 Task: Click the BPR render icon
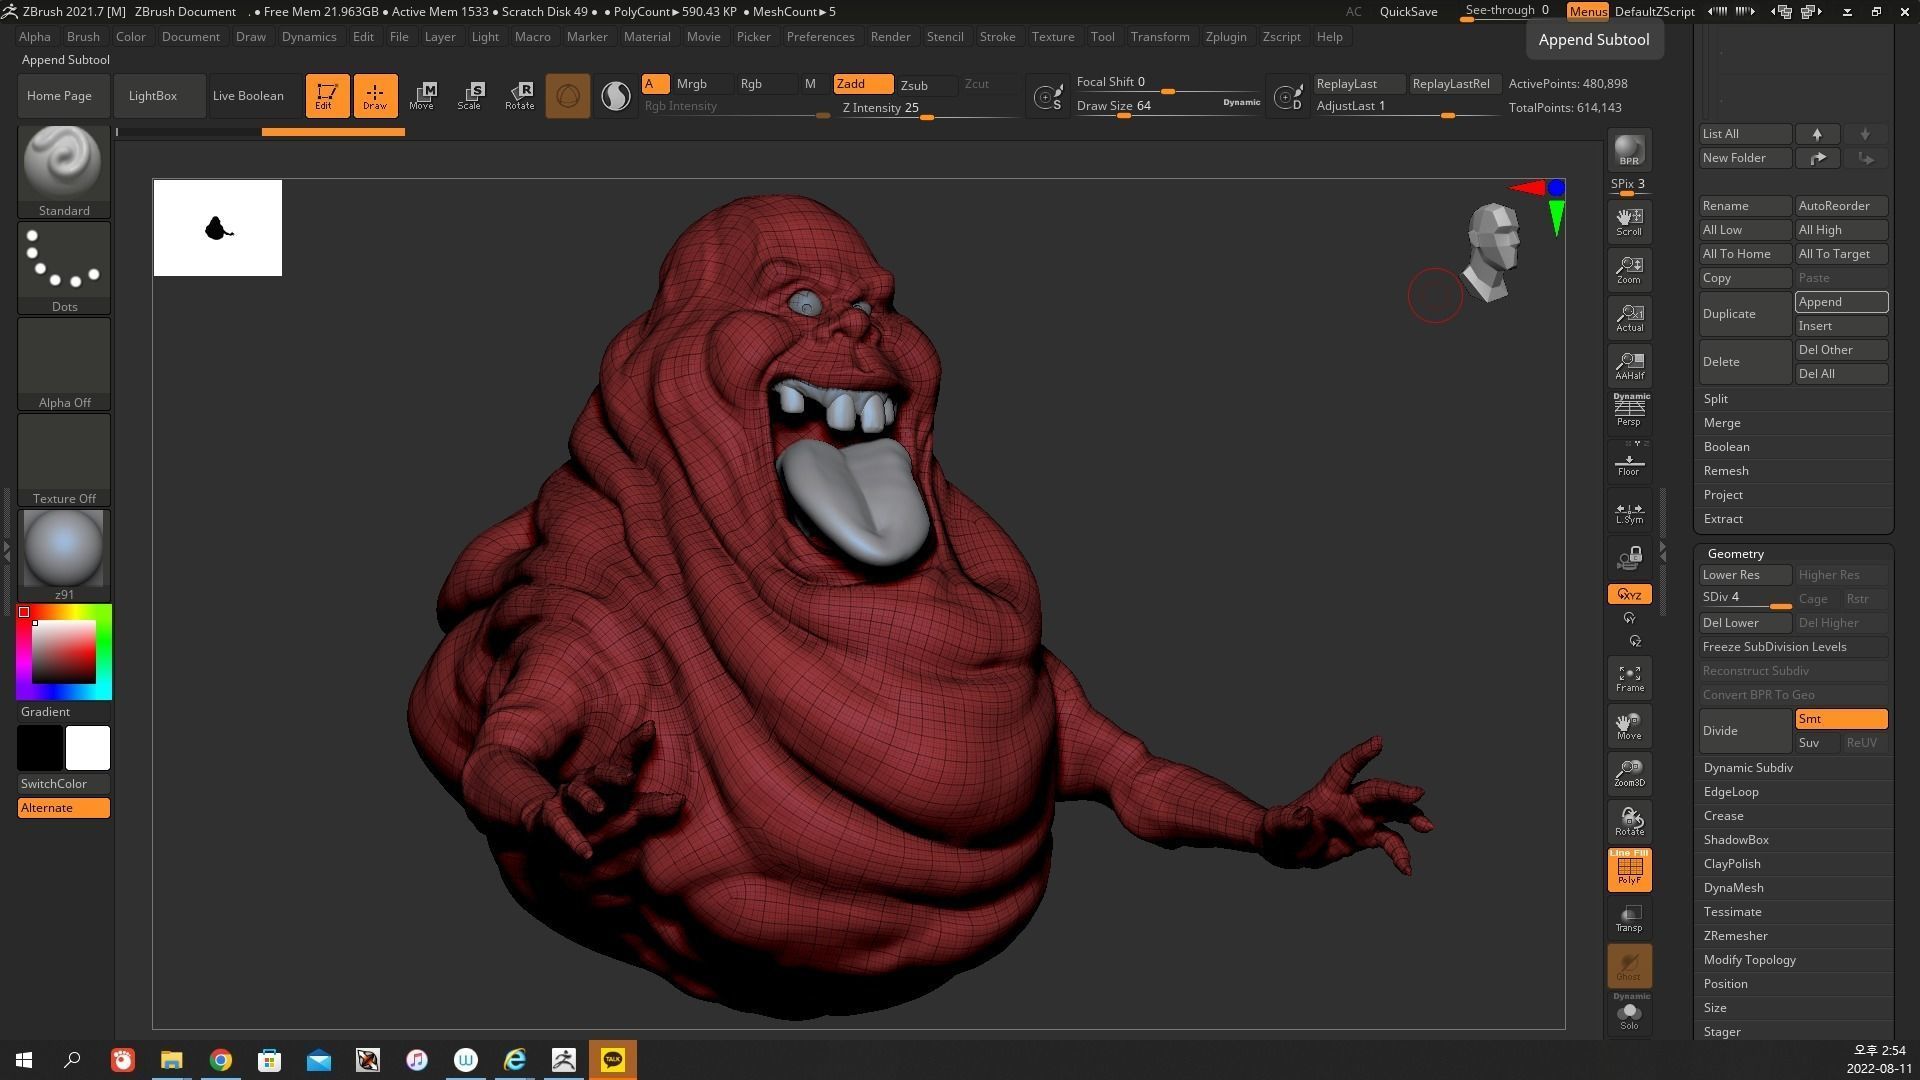(1629, 150)
